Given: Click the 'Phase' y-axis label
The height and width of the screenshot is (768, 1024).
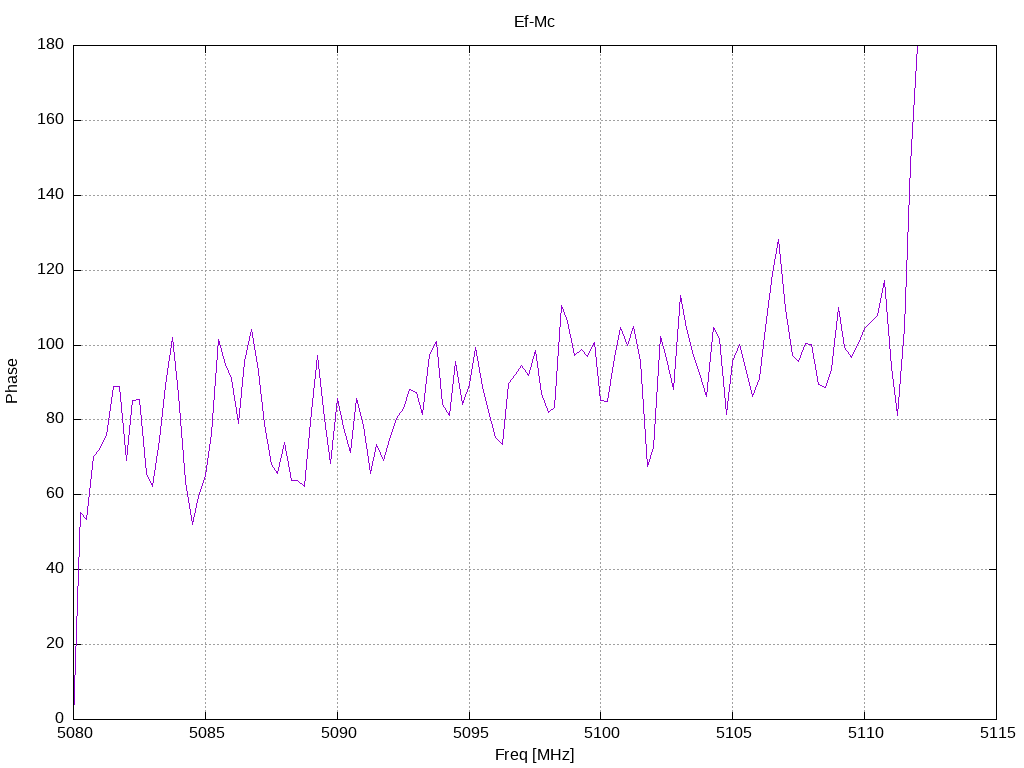Looking at the screenshot, I should 12,381.
